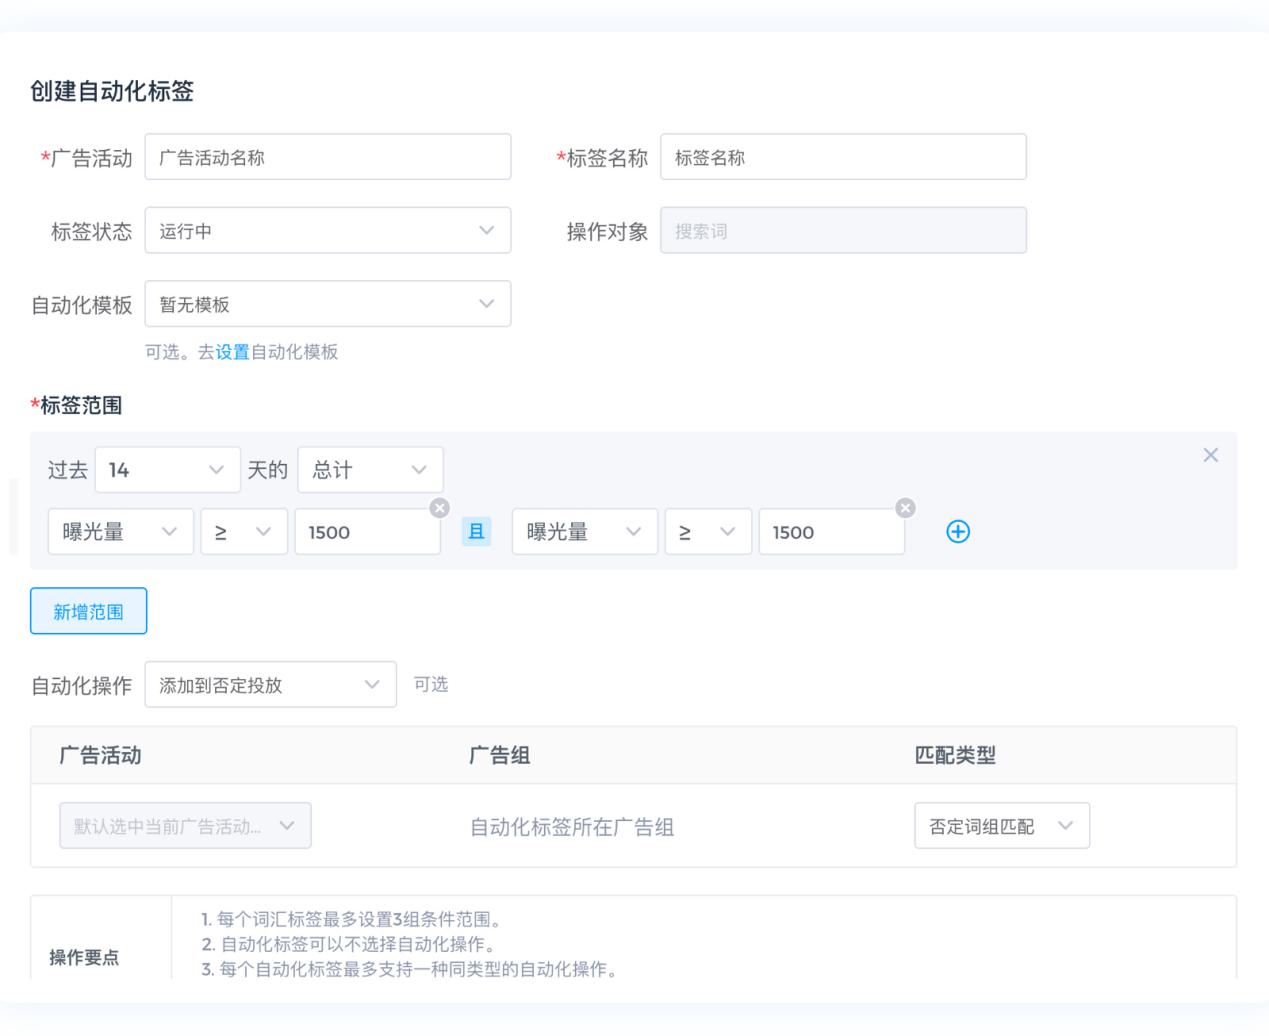The width and height of the screenshot is (1269, 1036).
Task: Open the second ≥ comparison operator dropdown
Action: 707,532
